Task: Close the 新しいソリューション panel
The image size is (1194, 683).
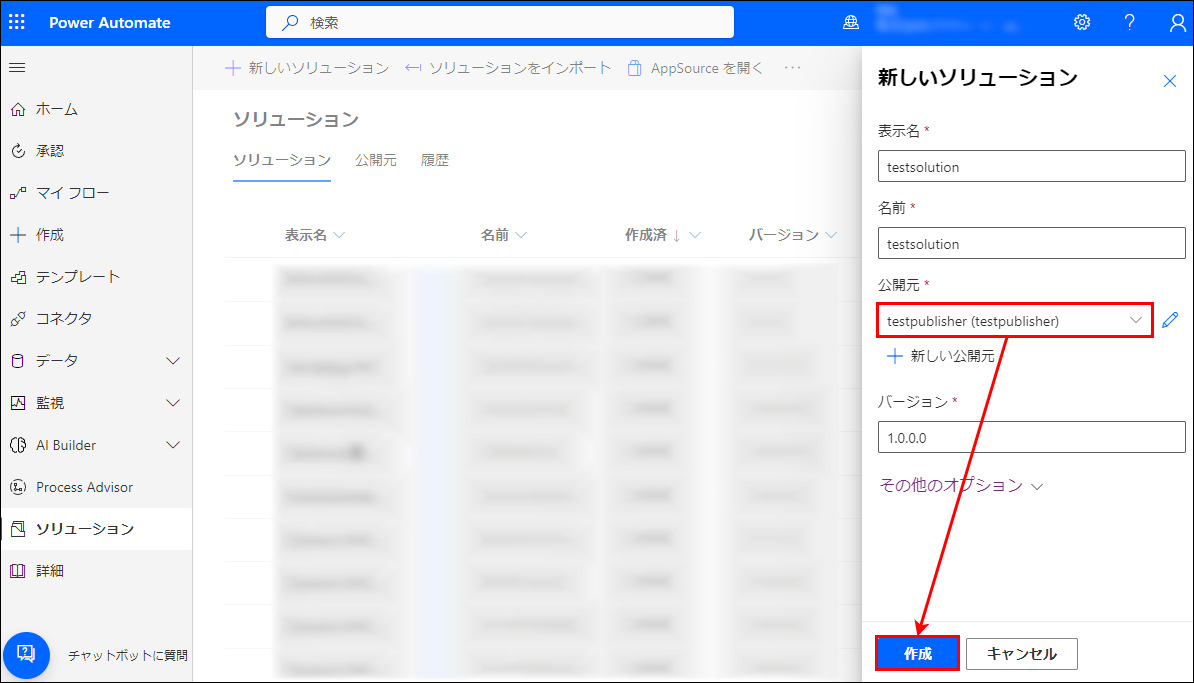Action: click(x=1170, y=81)
